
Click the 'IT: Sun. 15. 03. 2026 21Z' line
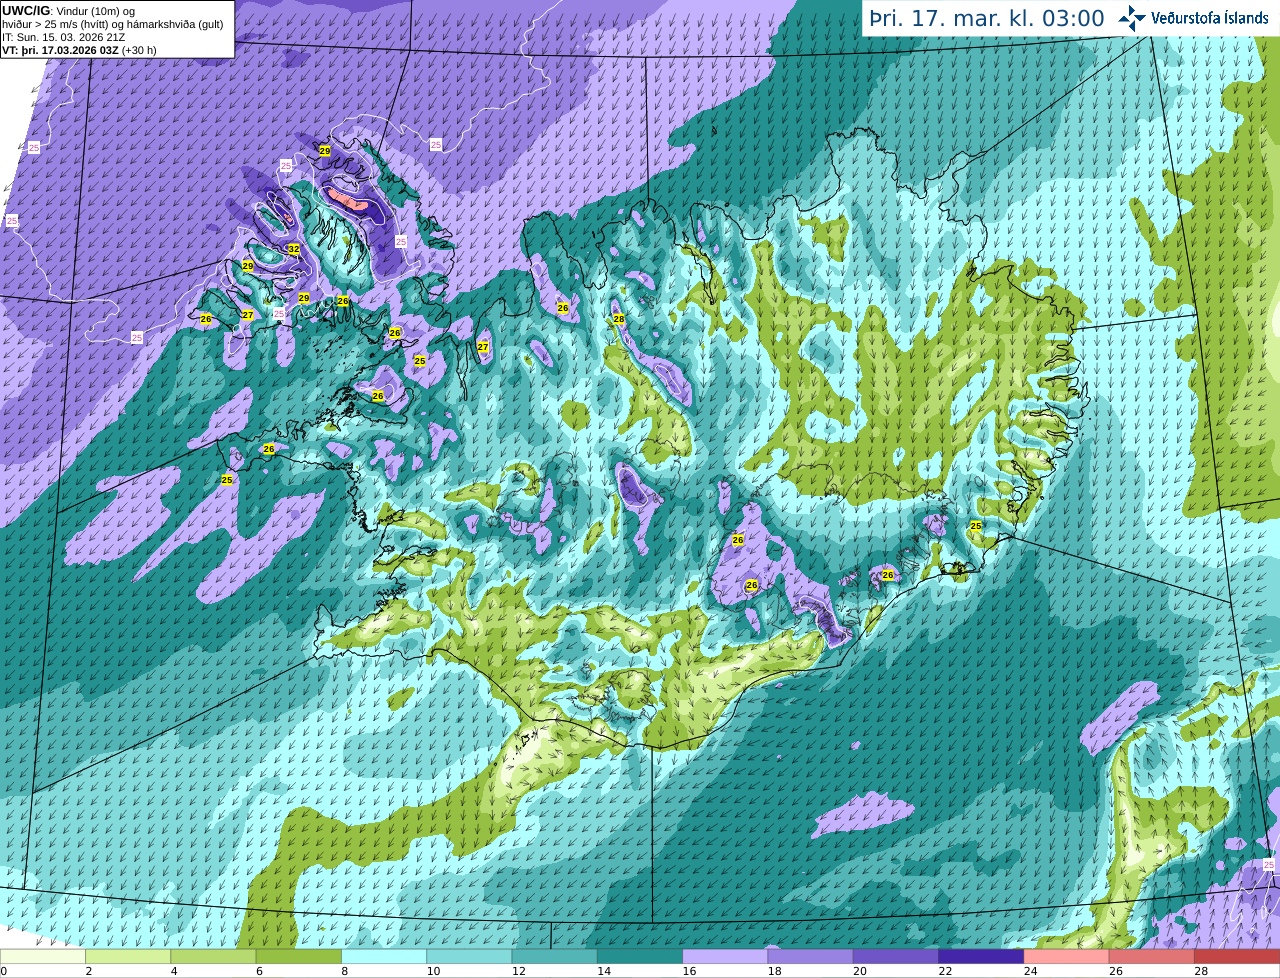tap(63, 37)
